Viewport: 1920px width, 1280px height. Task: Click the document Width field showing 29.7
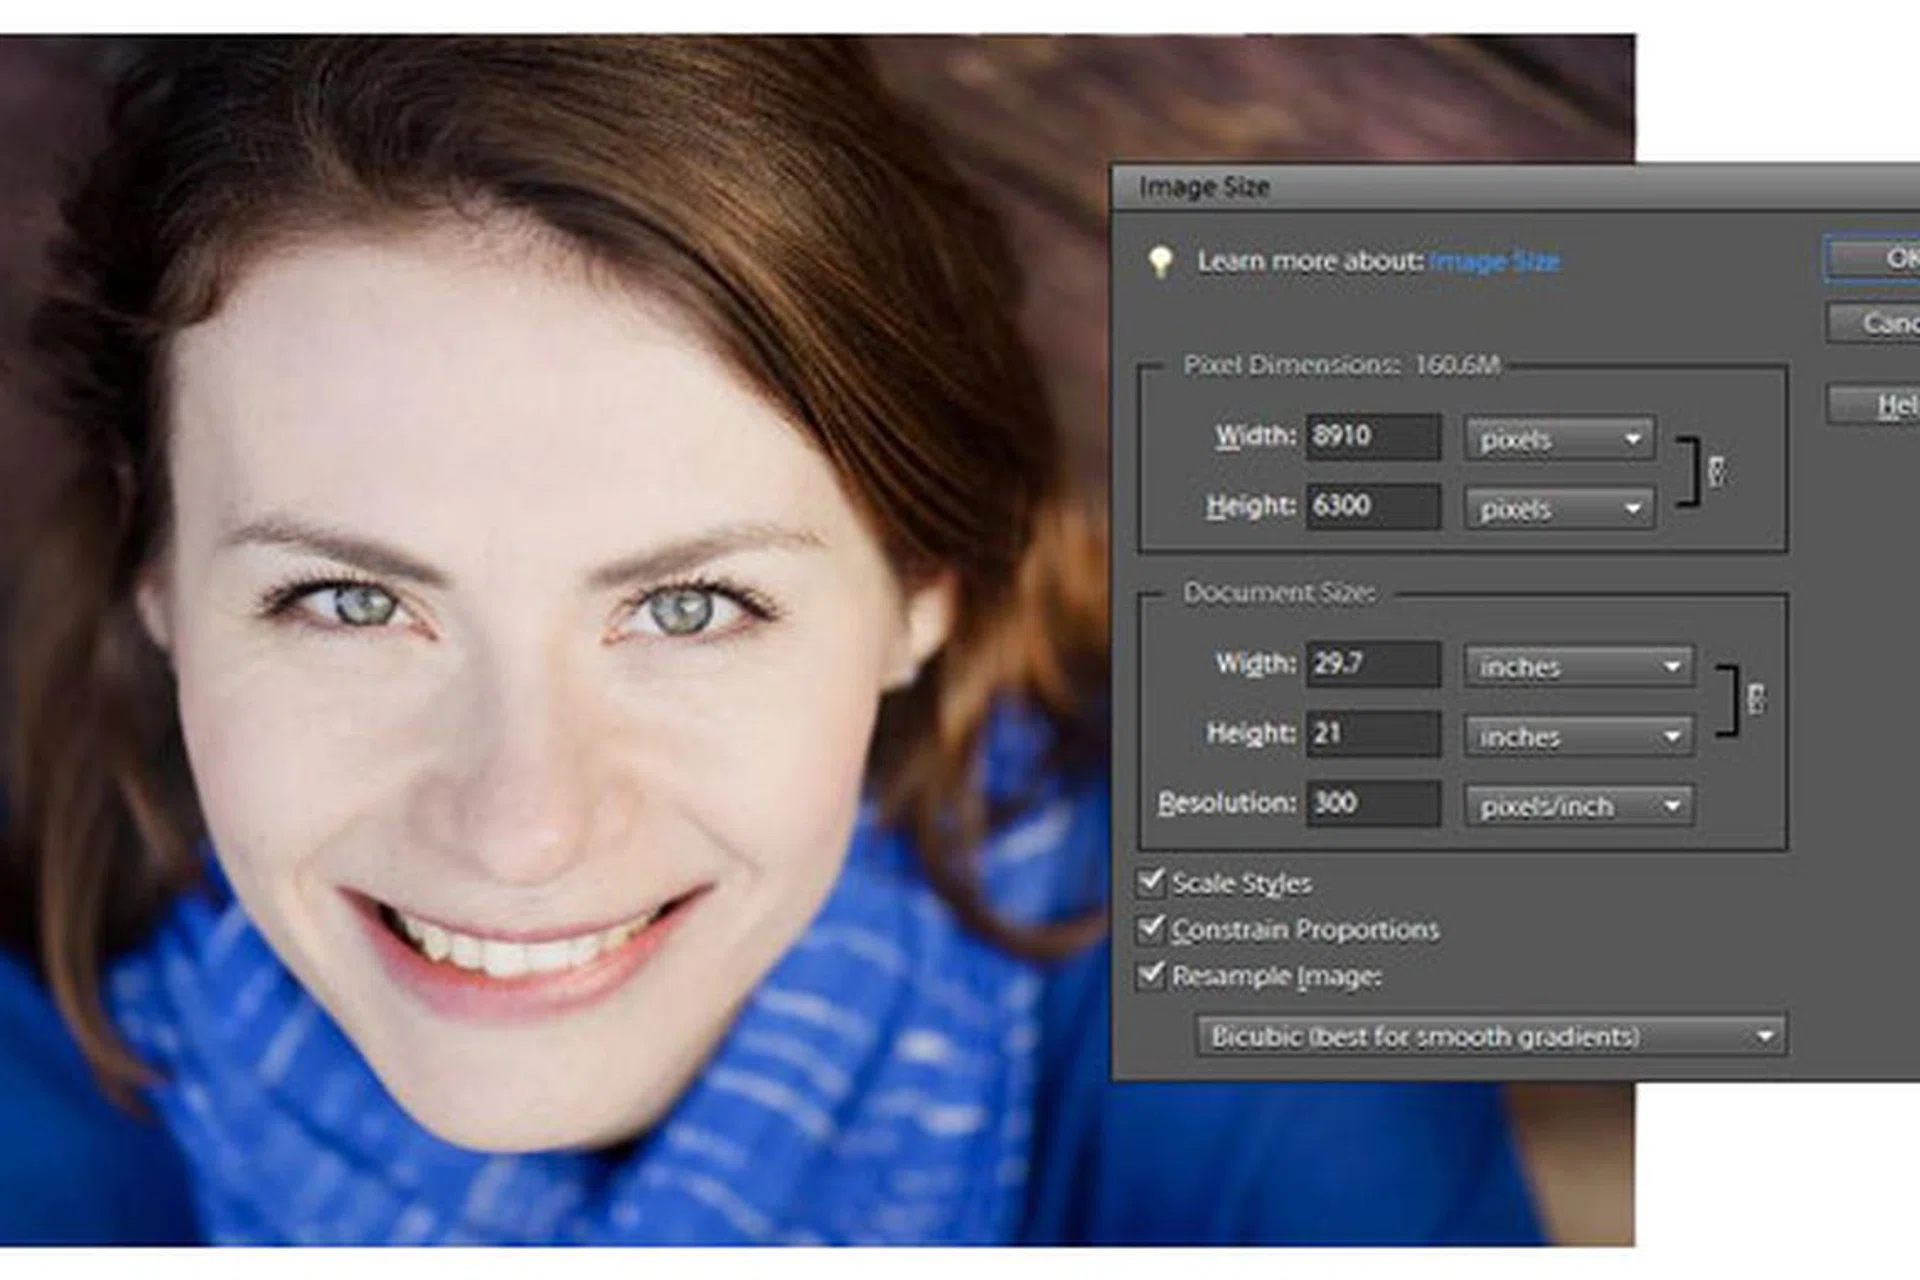pos(1372,665)
